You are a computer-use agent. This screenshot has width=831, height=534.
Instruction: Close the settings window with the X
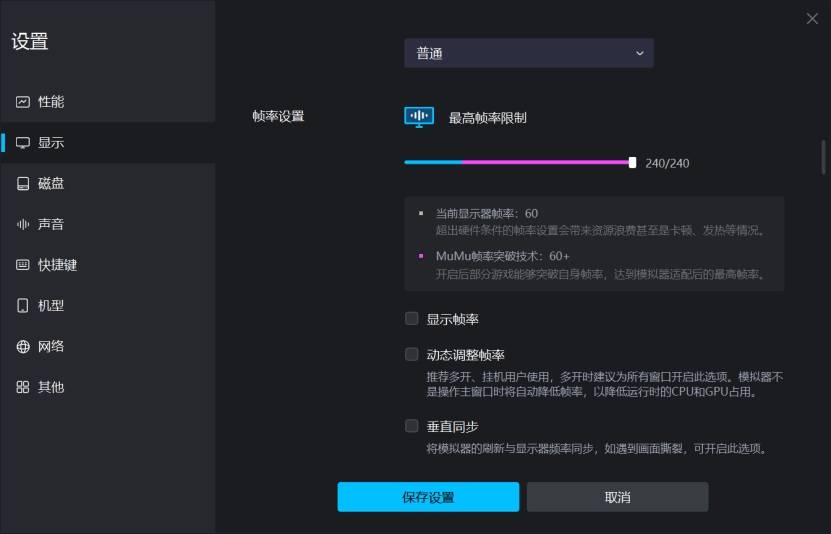click(812, 19)
